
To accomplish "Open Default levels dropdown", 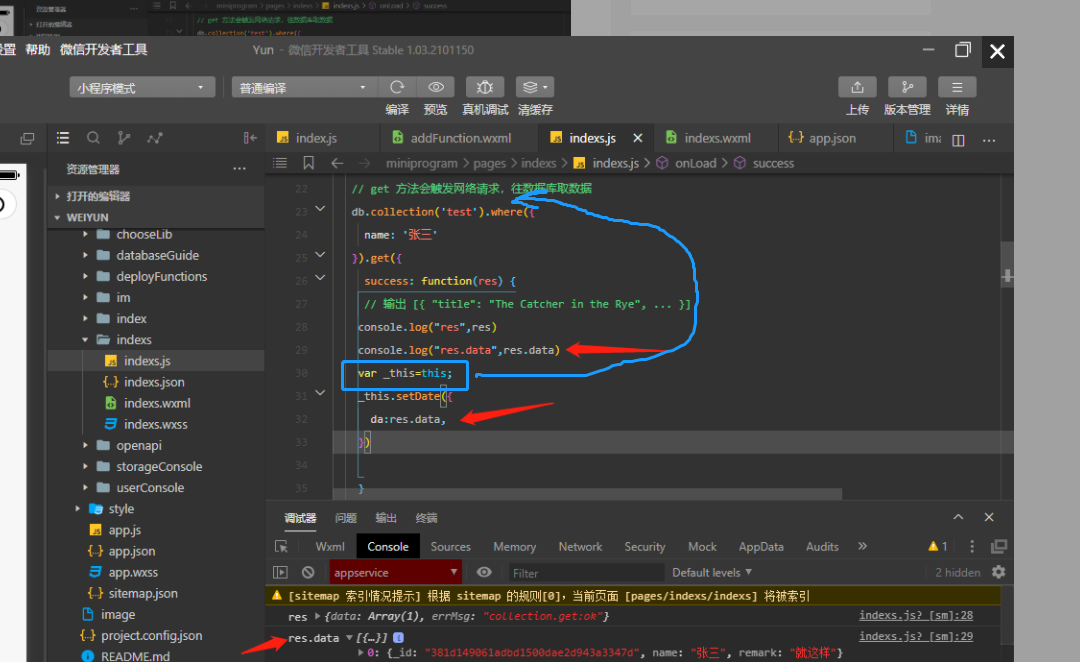I will (x=712, y=572).
